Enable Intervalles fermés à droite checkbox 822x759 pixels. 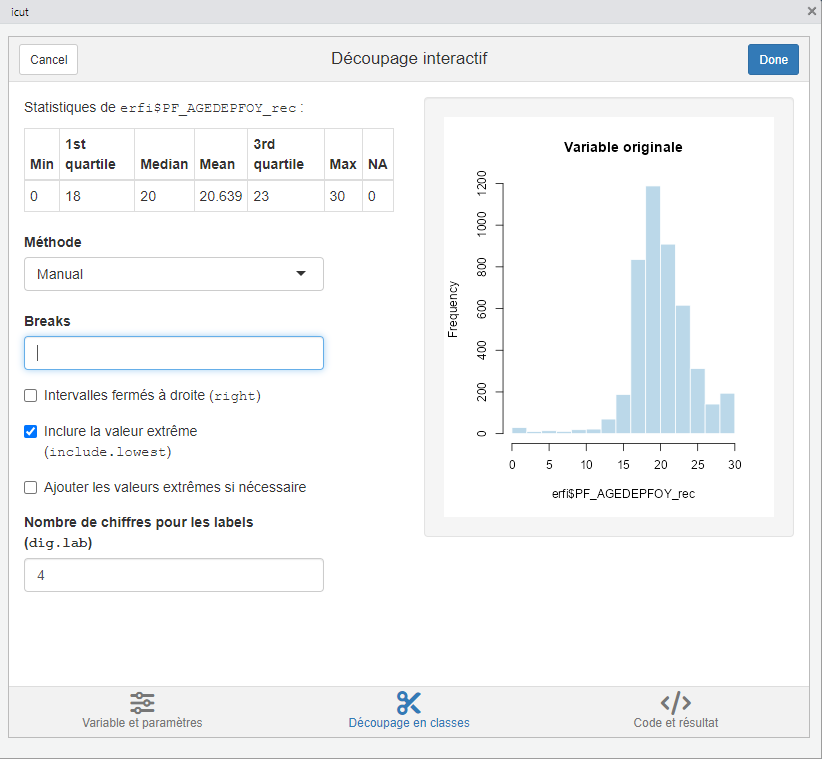pos(31,396)
